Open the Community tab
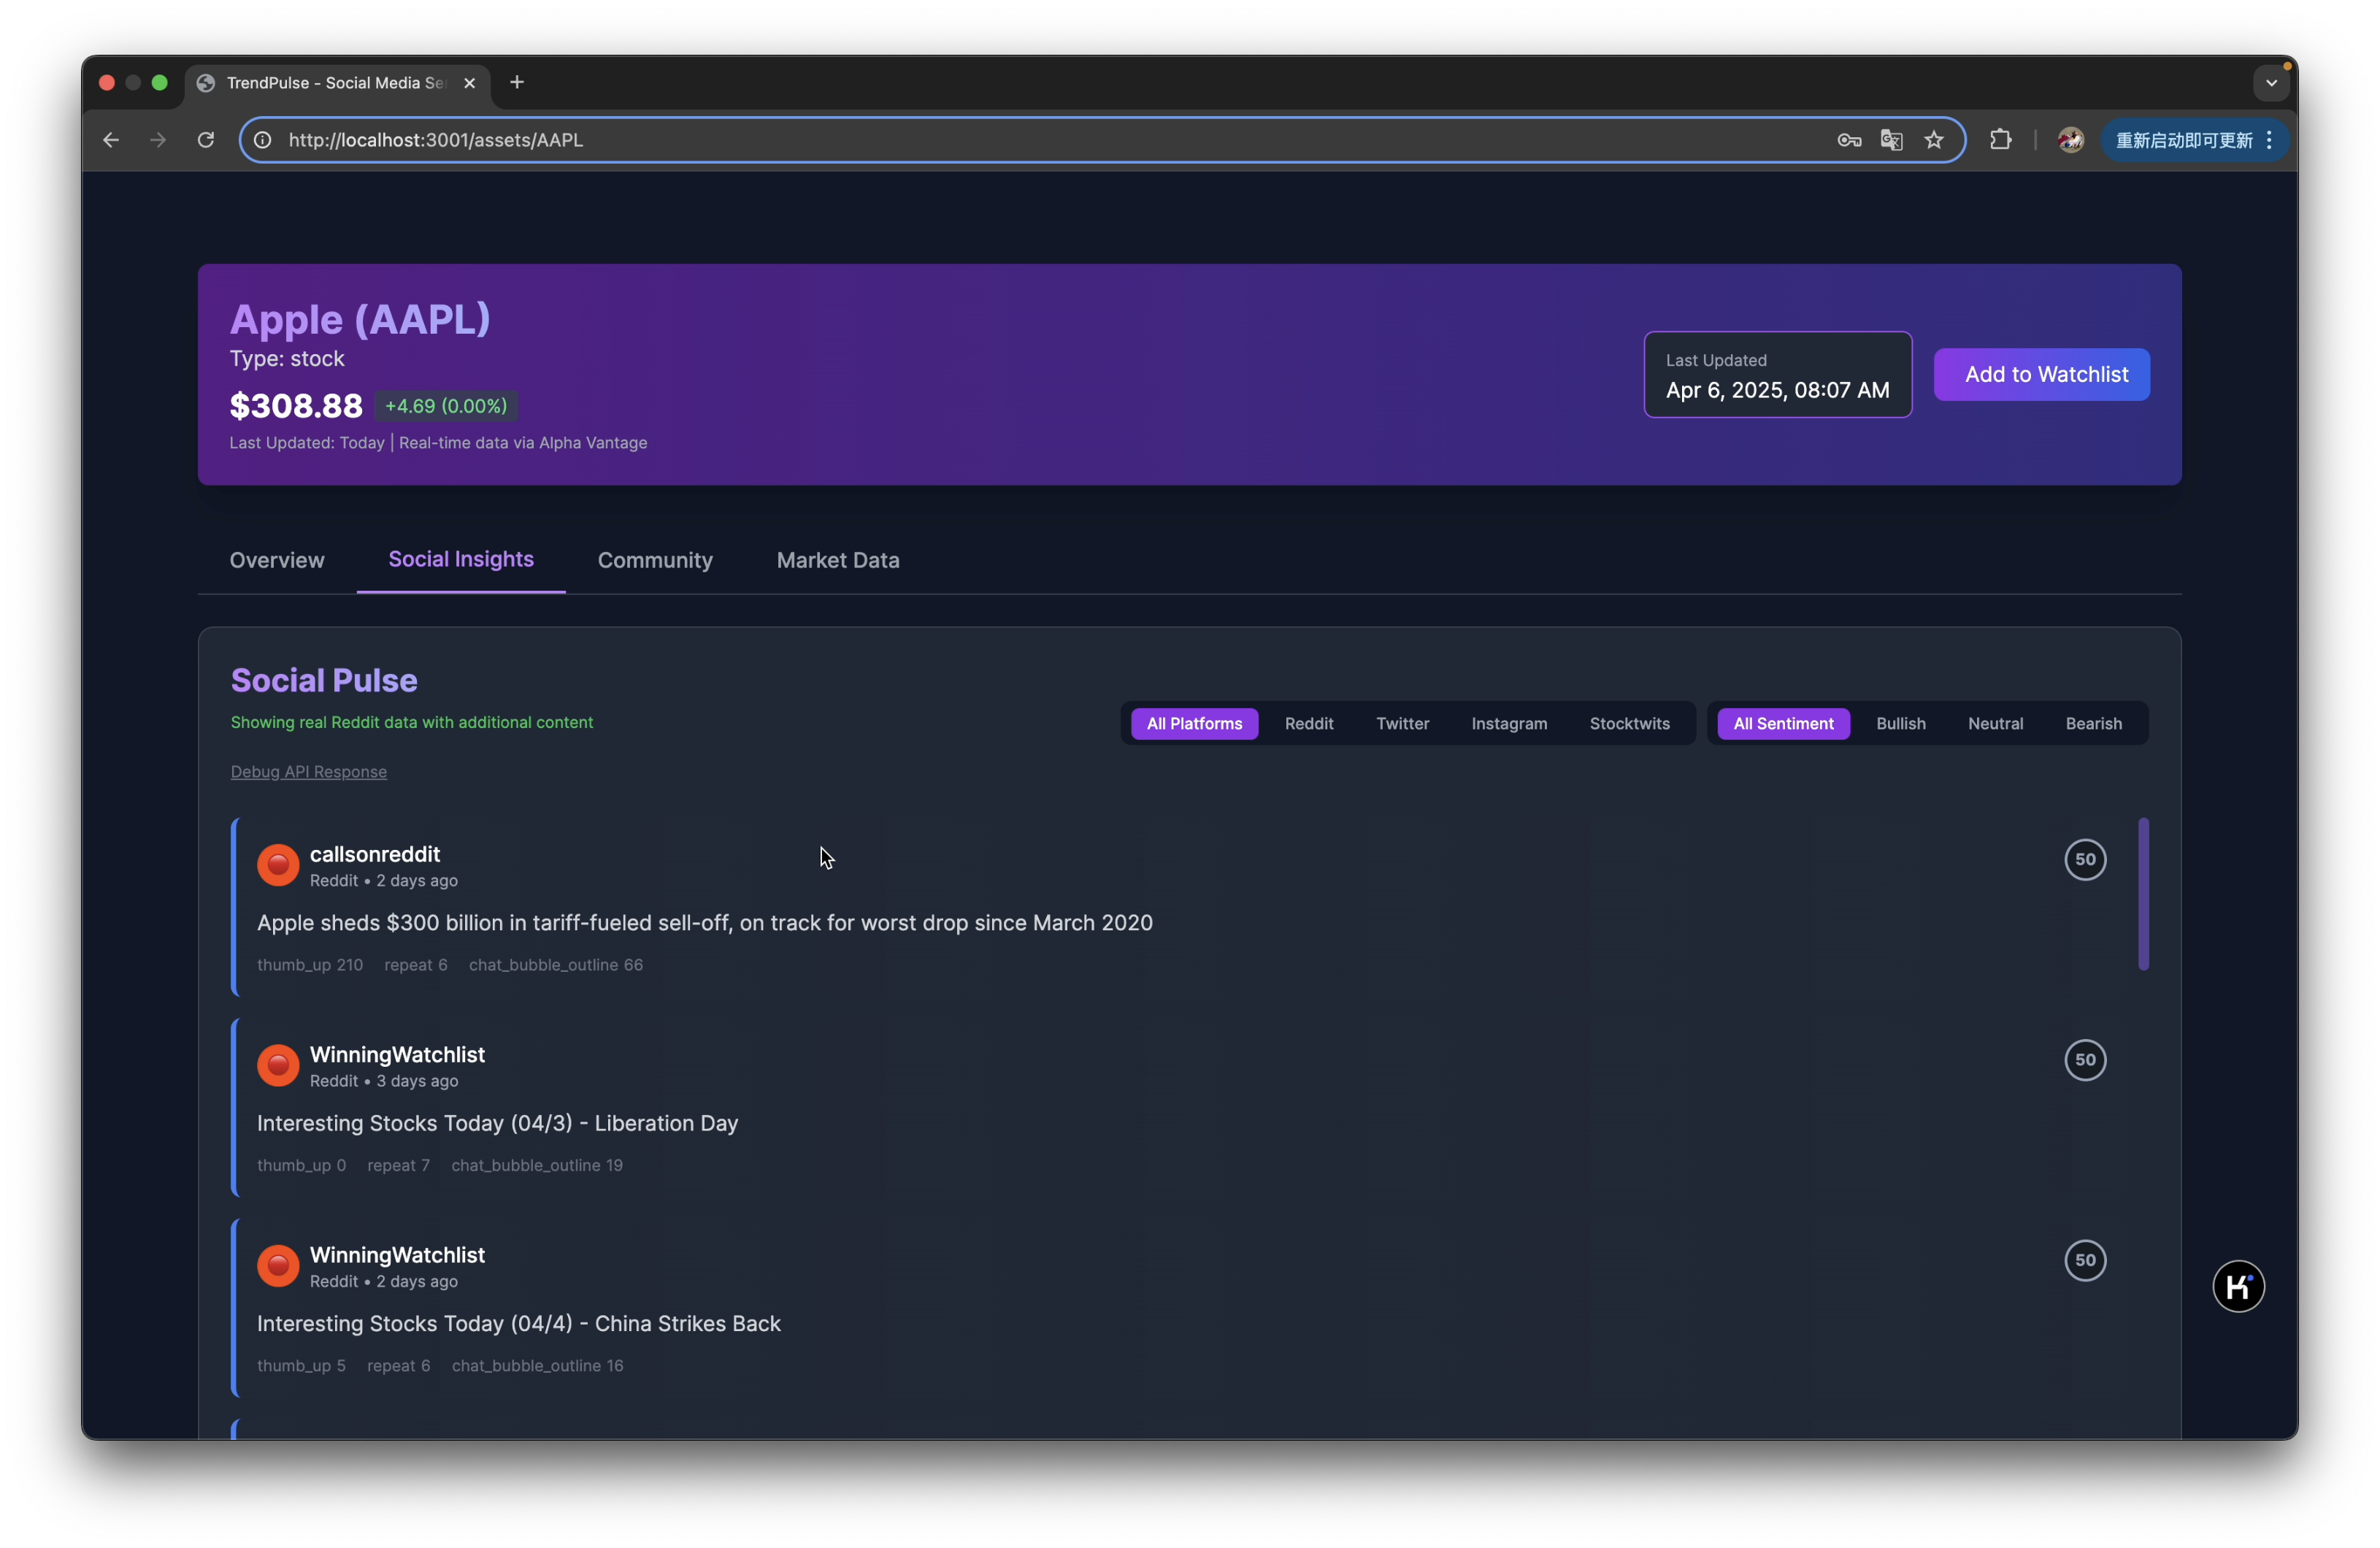Image resolution: width=2380 pixels, height=1548 pixels. [x=655, y=560]
